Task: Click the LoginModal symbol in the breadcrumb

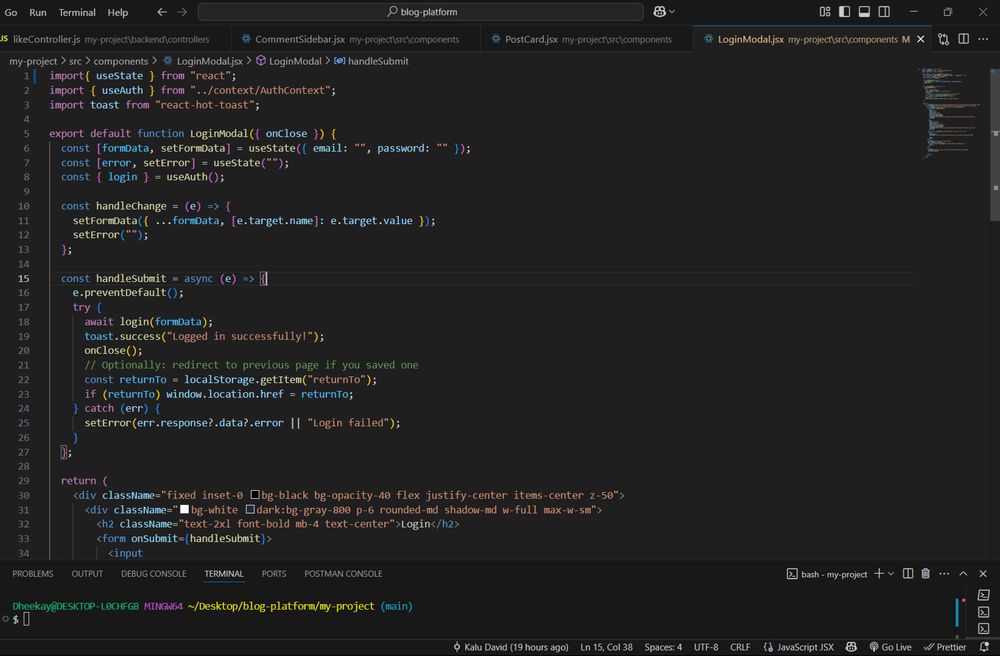Action: pyautogui.click(x=289, y=61)
